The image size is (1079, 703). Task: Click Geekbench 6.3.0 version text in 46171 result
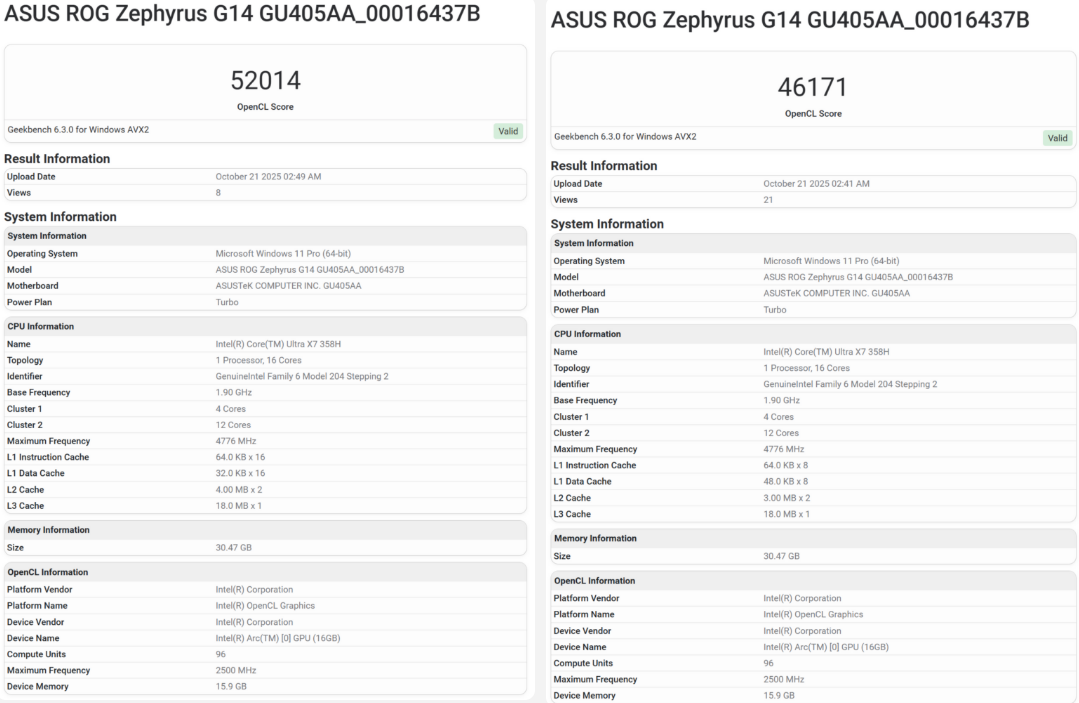click(x=625, y=137)
